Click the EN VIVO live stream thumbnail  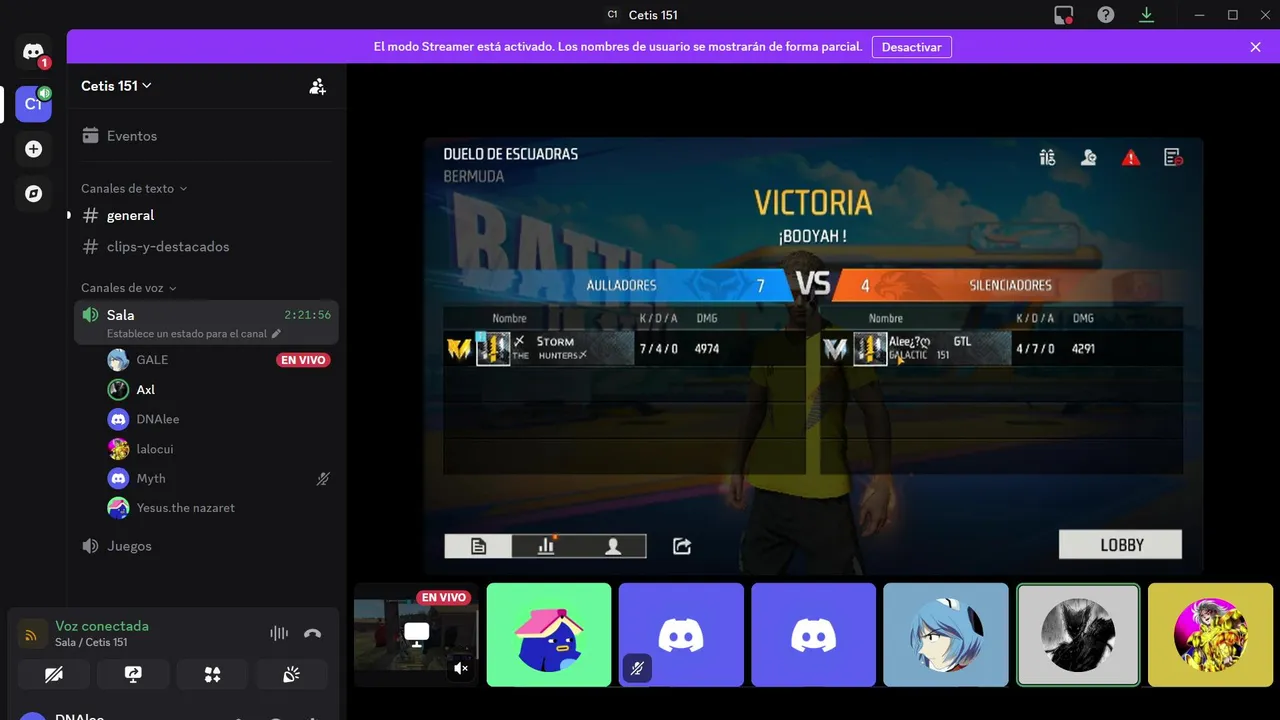click(417, 634)
